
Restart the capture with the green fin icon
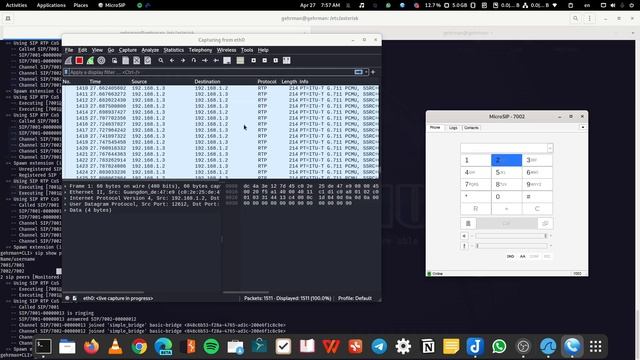coord(90,60)
